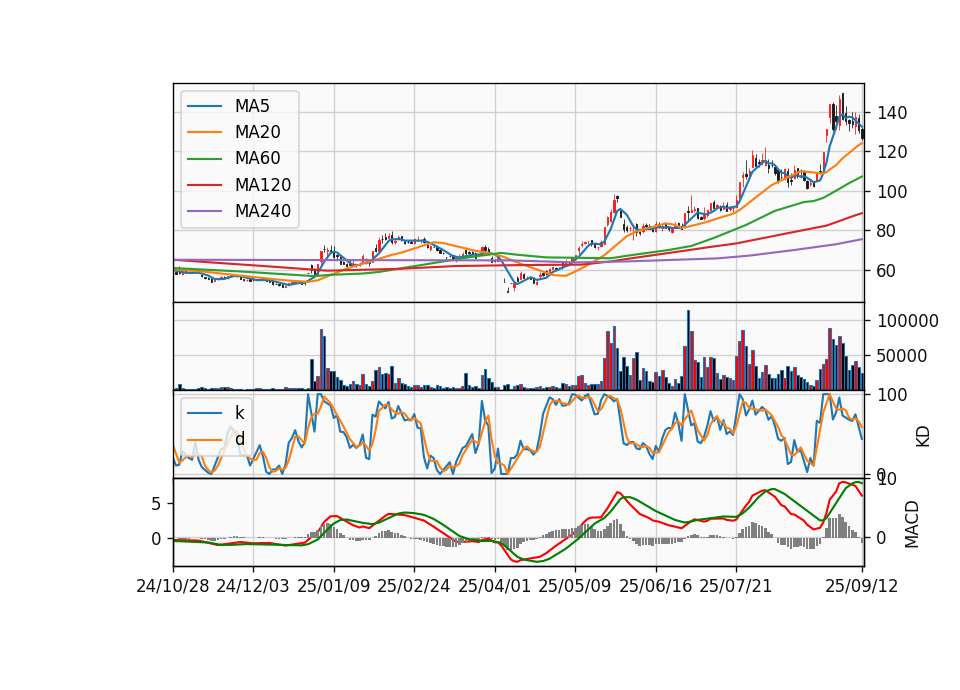Click the orange MA20 legend line sample

tap(204, 132)
